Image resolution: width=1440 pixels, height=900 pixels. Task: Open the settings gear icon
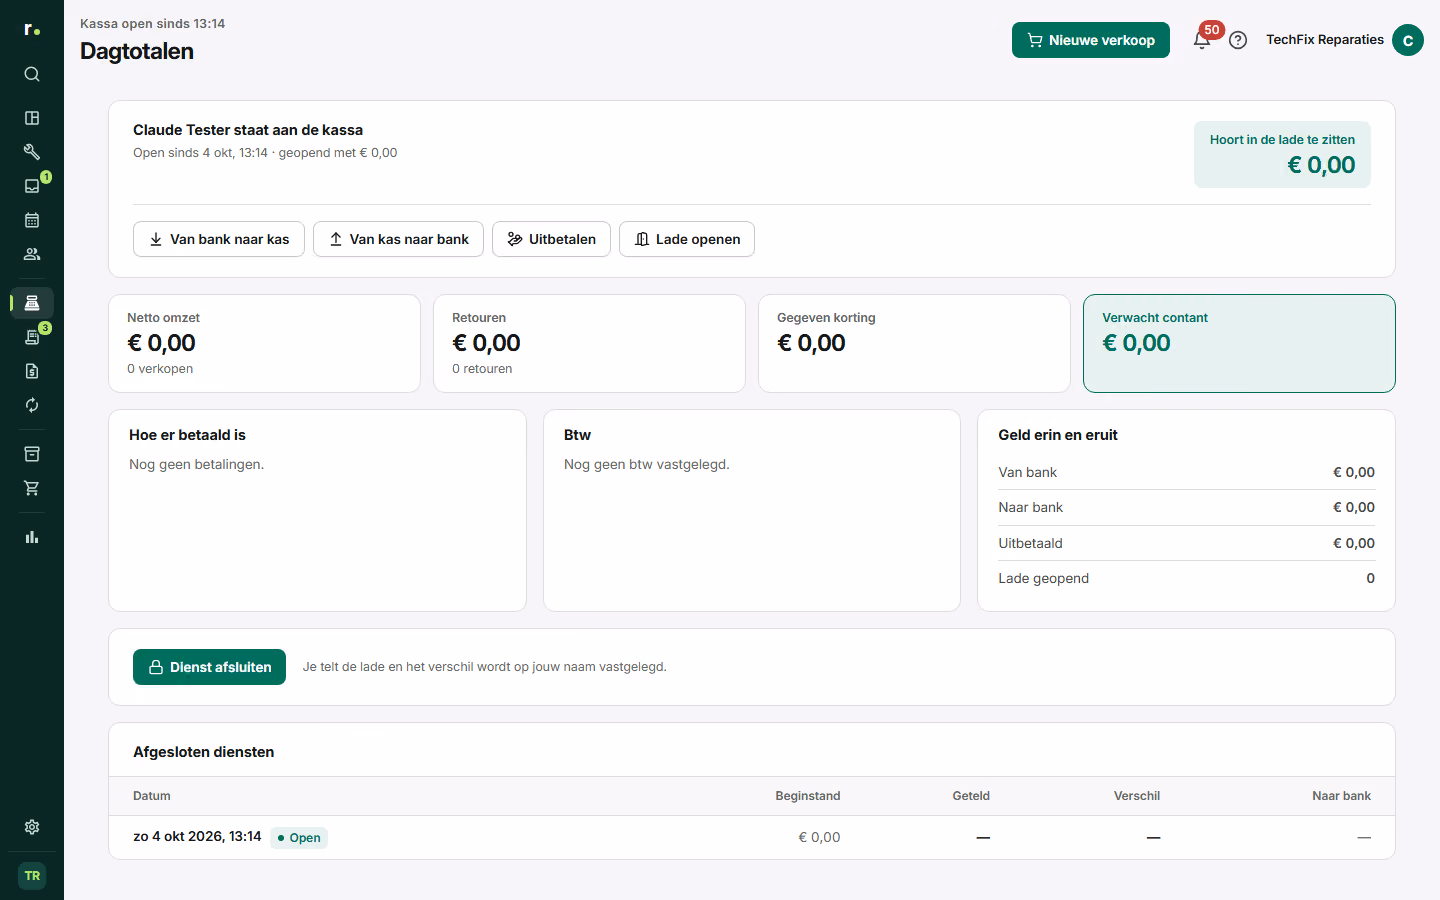32,827
